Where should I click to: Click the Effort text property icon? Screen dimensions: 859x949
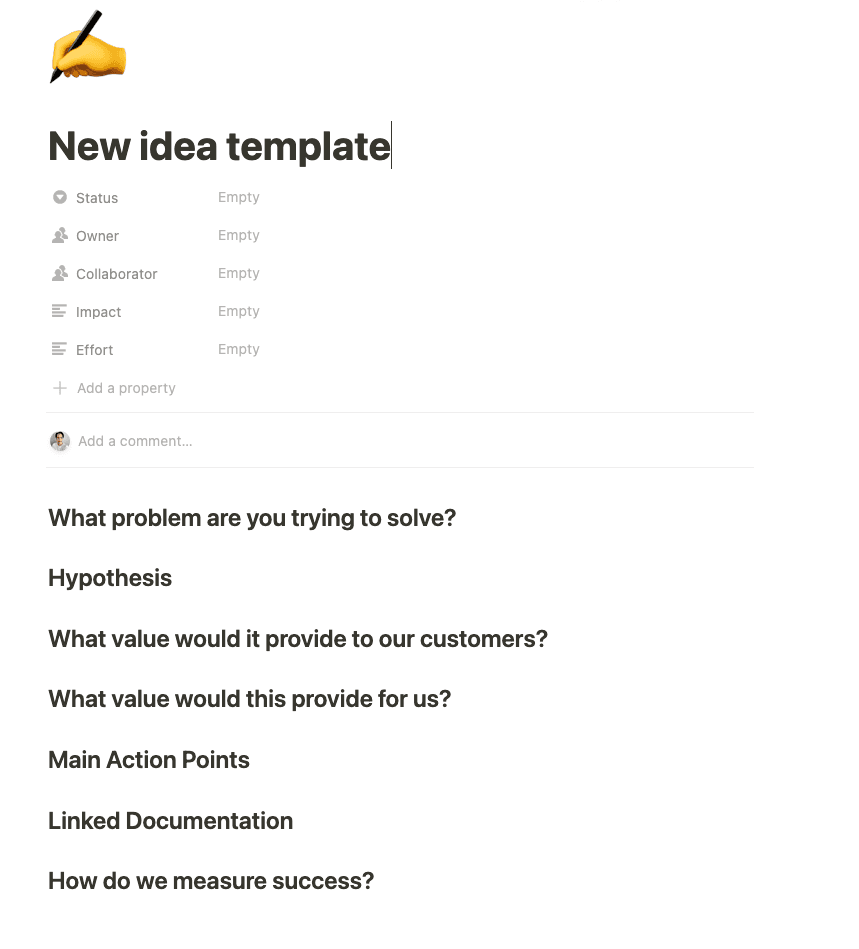click(x=60, y=349)
